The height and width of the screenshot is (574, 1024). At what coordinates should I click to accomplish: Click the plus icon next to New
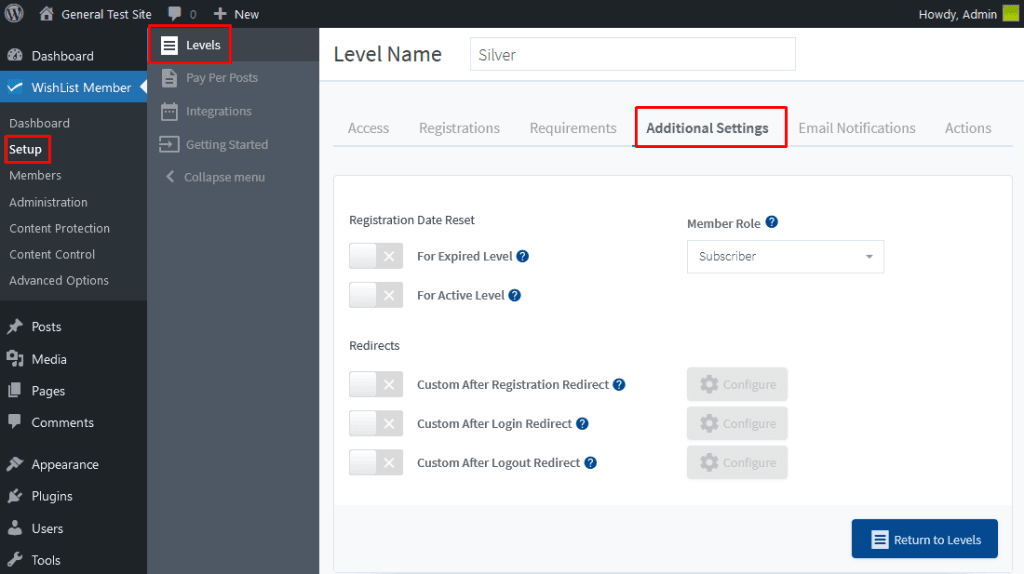coord(220,14)
